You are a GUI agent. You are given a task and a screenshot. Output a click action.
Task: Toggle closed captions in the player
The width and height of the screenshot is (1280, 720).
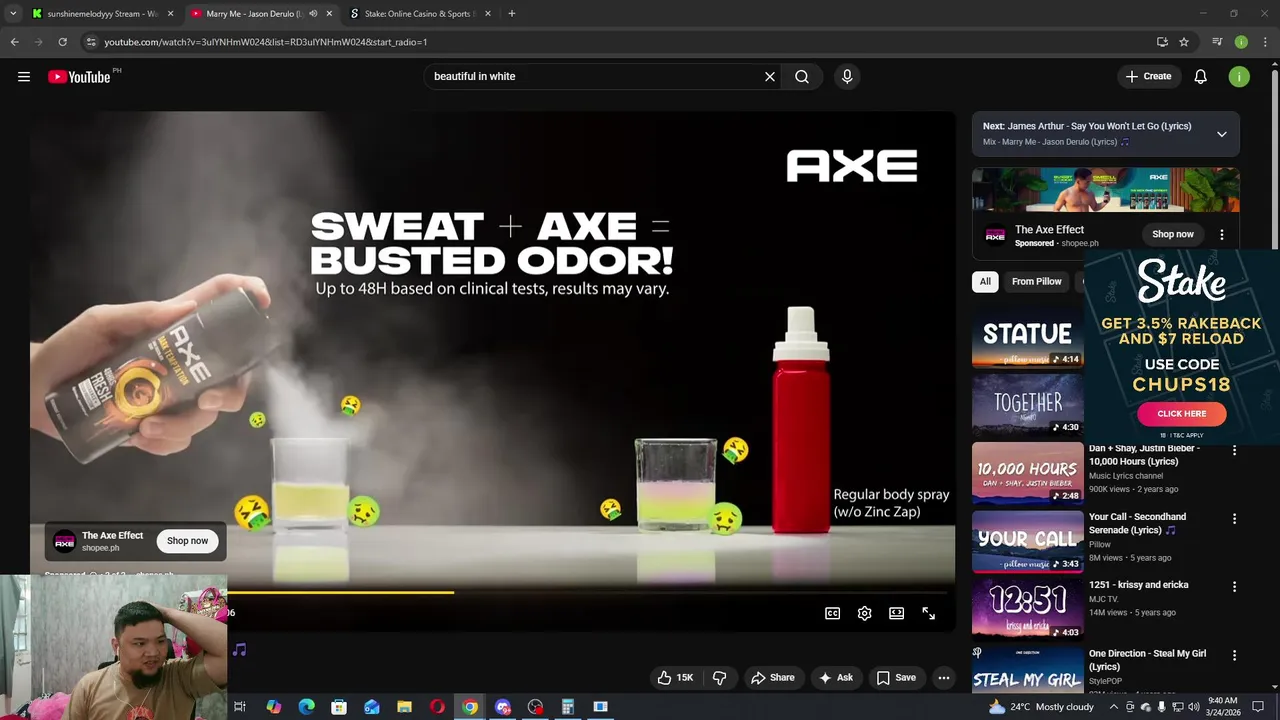tap(832, 614)
